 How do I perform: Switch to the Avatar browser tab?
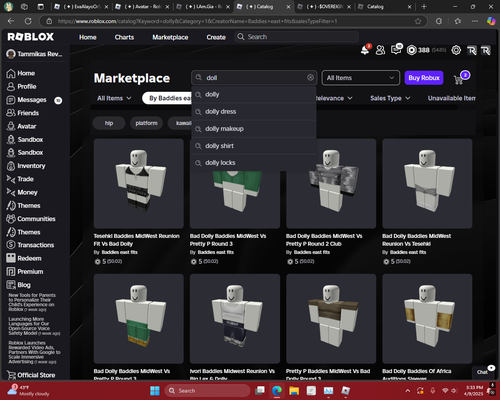click(142, 7)
